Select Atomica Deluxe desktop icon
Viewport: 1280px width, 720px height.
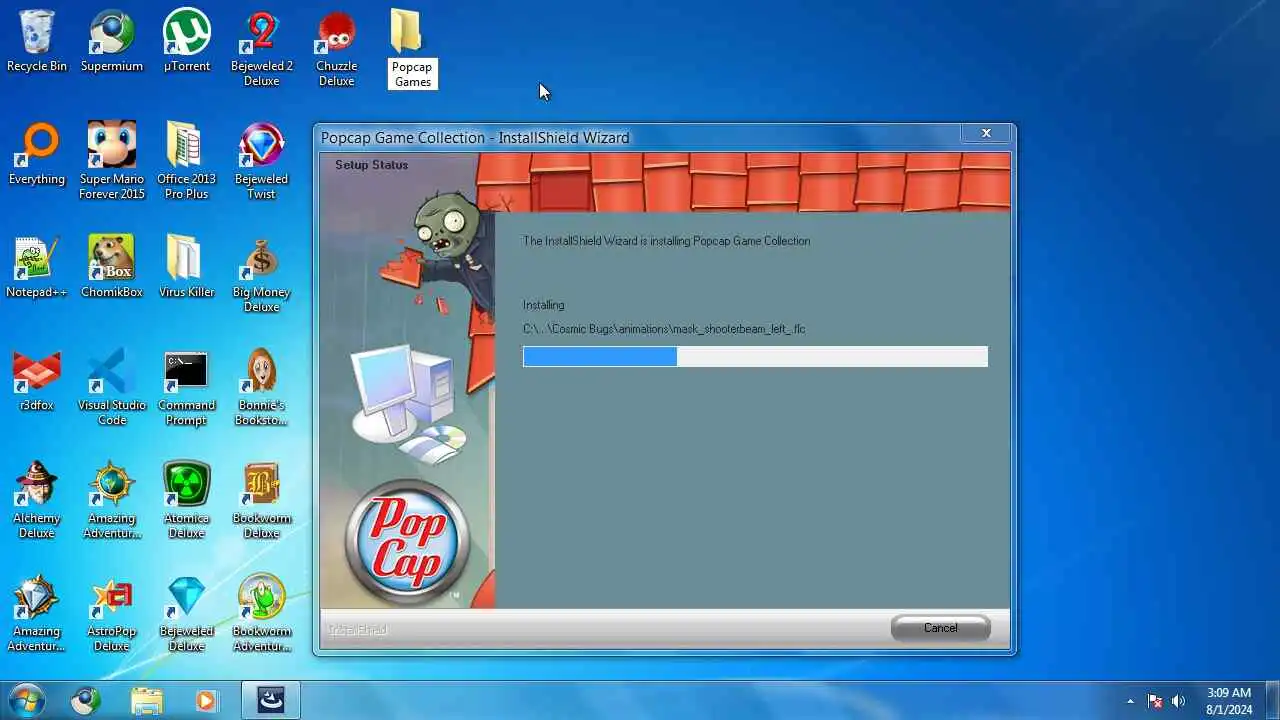tap(187, 500)
